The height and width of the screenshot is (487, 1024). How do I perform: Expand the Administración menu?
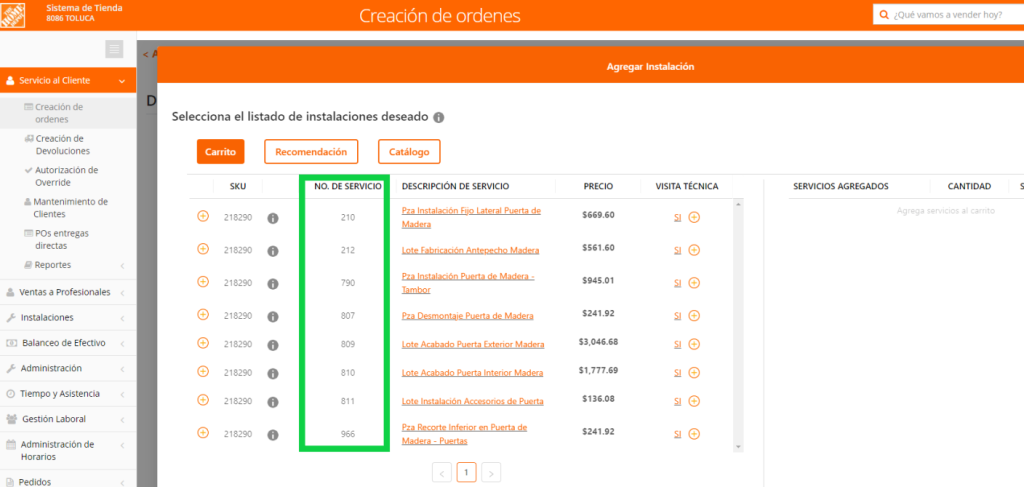pyautogui.click(x=68, y=369)
